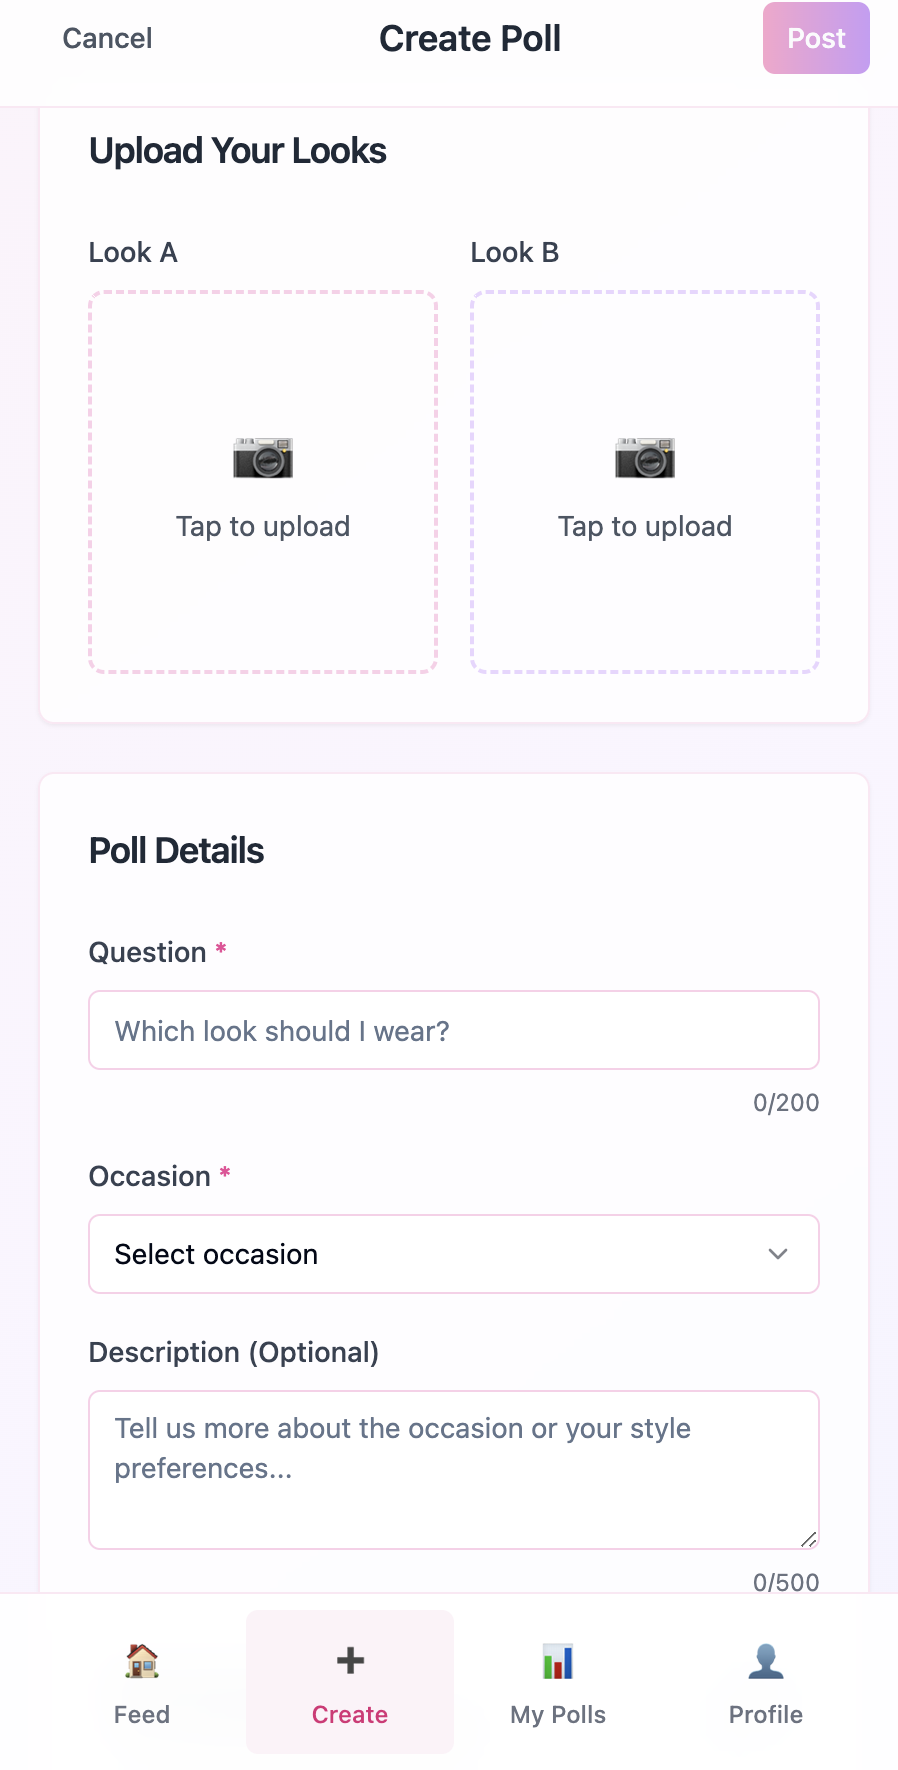Click the Description resize handle corner
The width and height of the screenshot is (898, 1770).
click(809, 1539)
